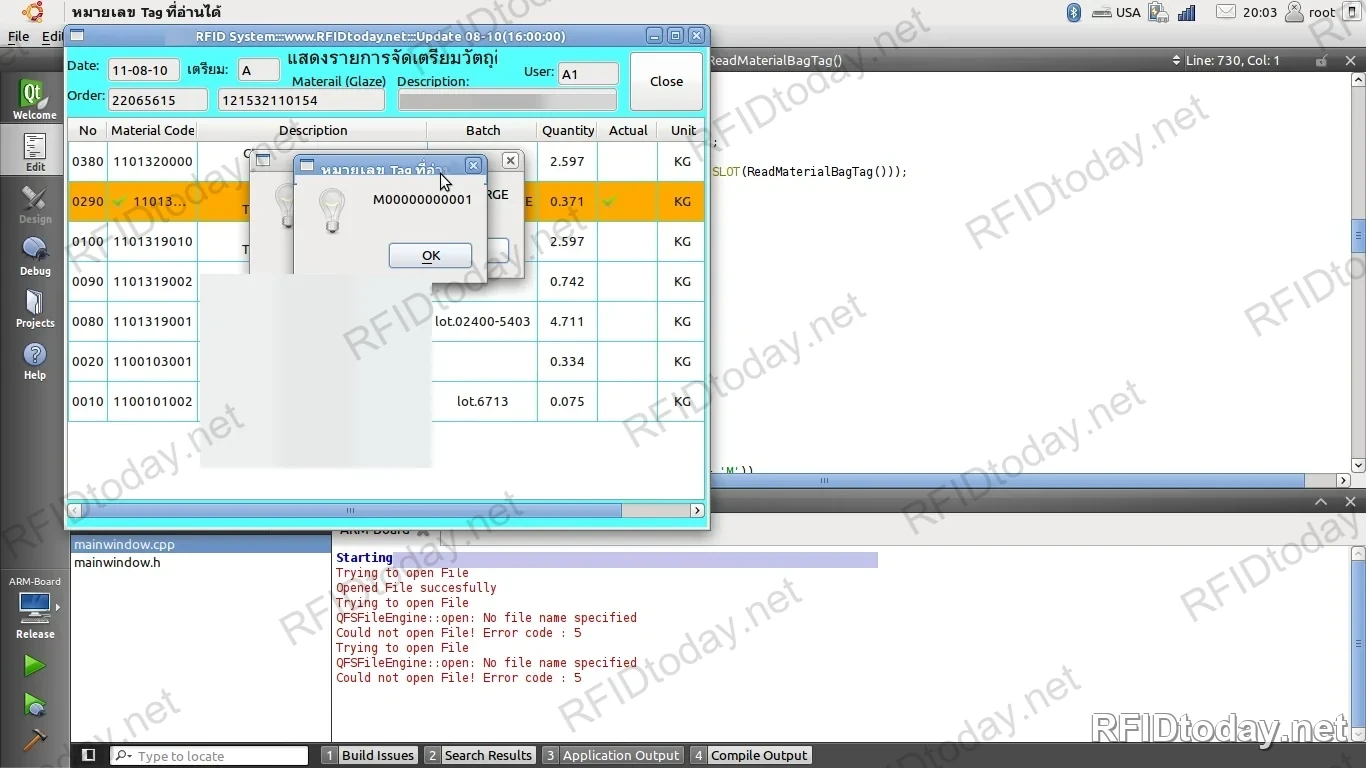
Task: Open the mail envelope indicator
Action: [1226, 12]
